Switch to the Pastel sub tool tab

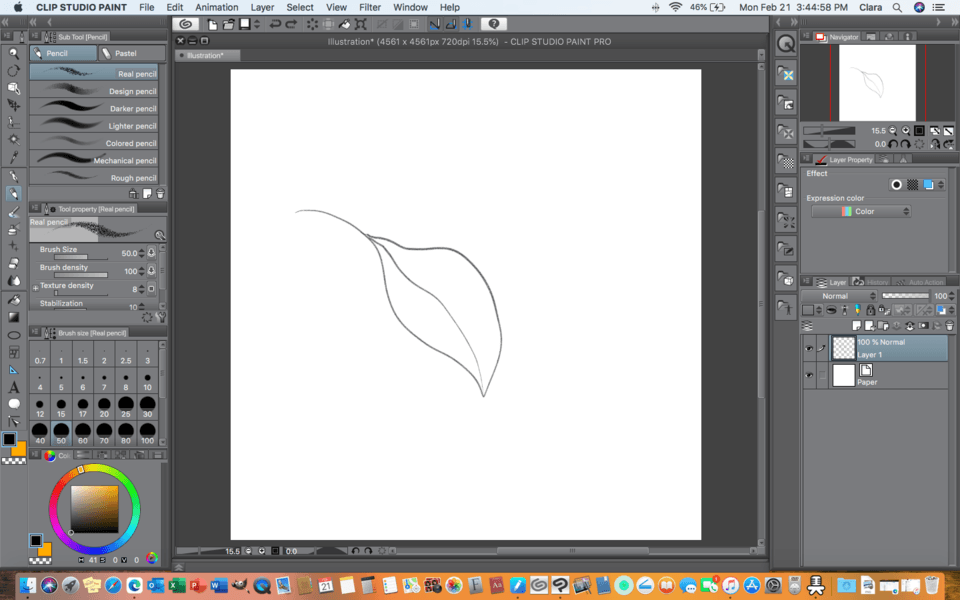(x=125, y=53)
